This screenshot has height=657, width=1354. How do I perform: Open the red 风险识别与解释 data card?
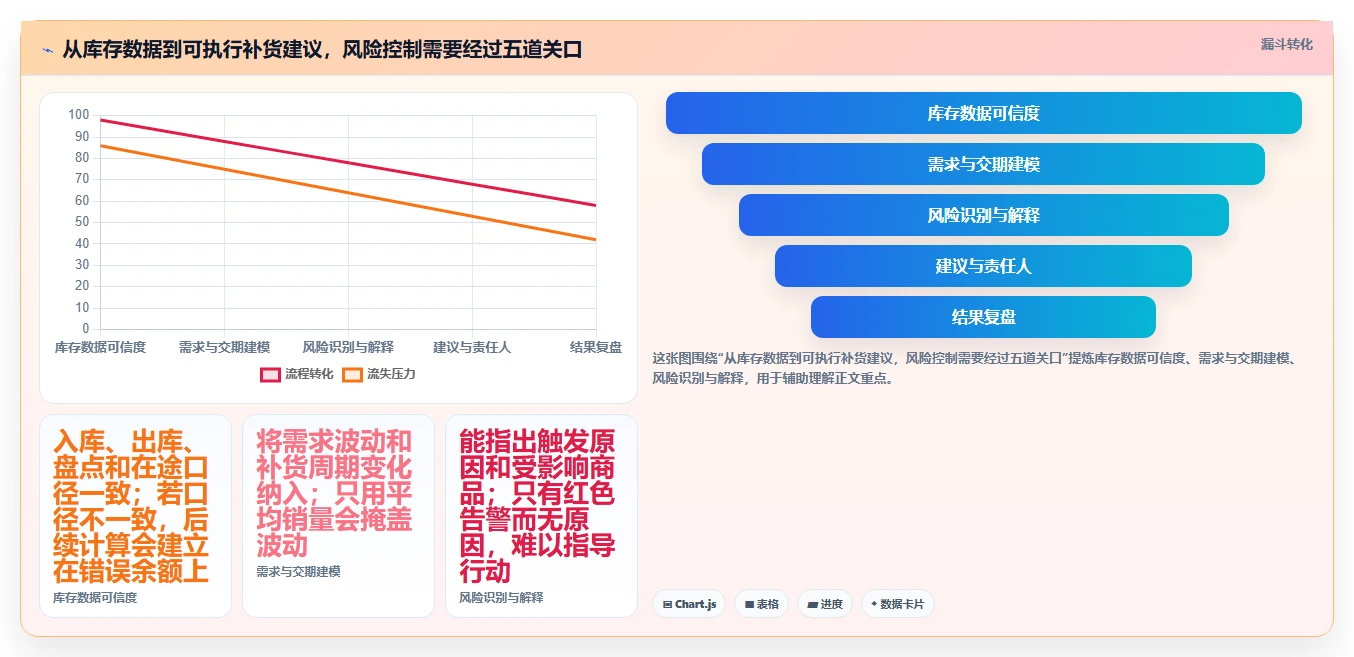tap(541, 516)
